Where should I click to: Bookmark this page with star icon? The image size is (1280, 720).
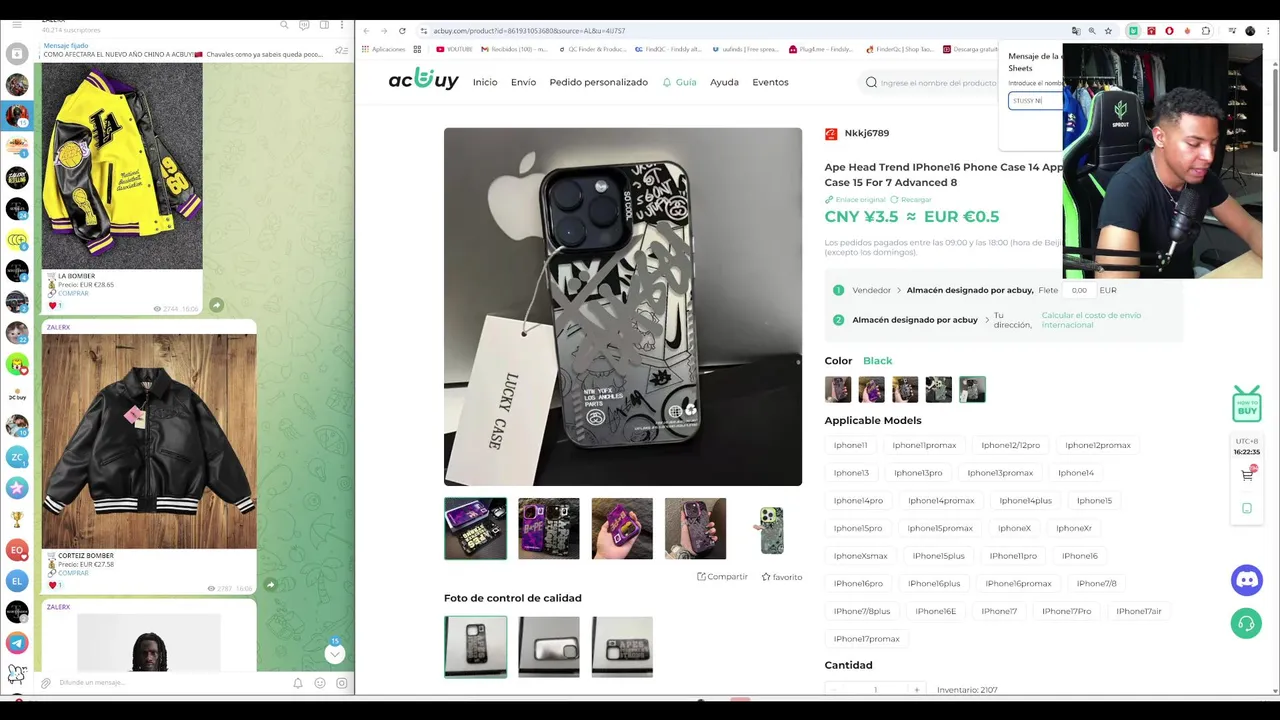[x=1108, y=31]
